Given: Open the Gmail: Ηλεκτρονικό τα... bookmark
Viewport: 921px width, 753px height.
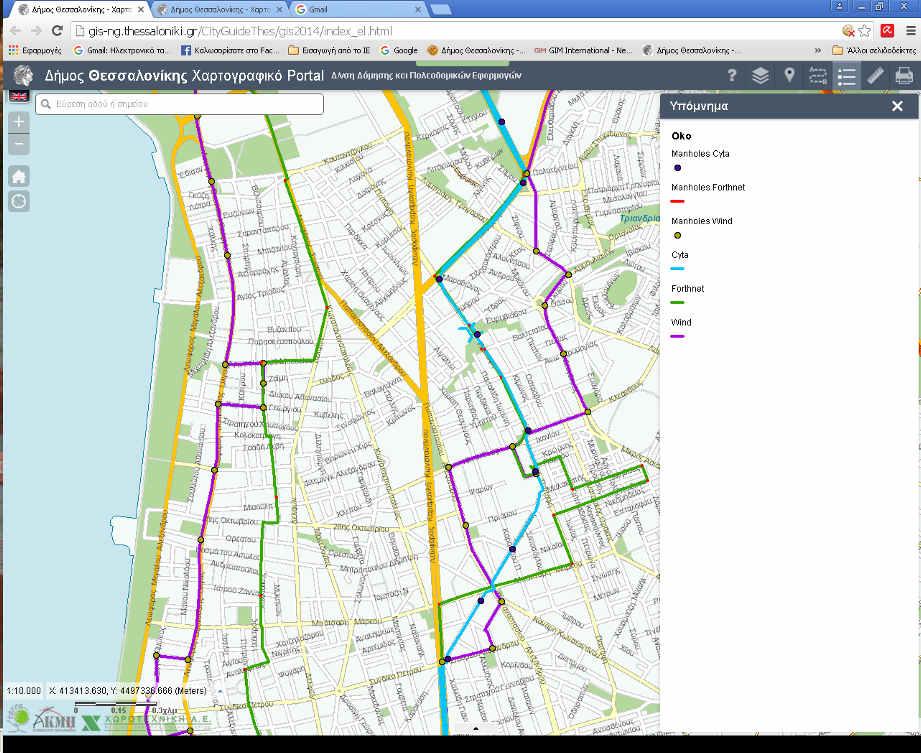Looking at the screenshot, I should click(x=120, y=51).
